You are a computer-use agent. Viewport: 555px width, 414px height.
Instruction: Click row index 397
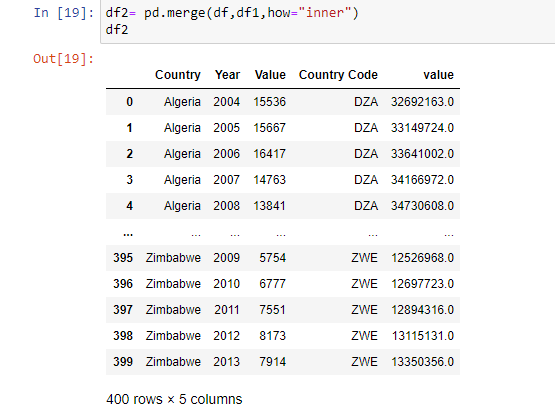[123, 310]
